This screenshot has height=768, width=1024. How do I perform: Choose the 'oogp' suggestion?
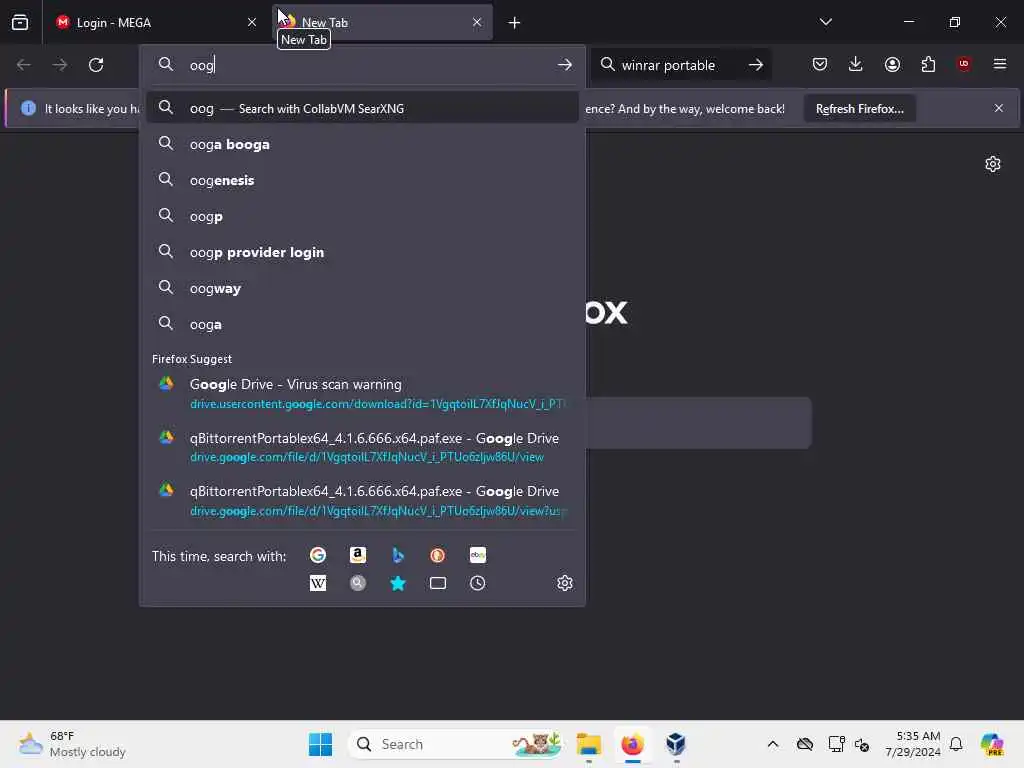coord(362,216)
